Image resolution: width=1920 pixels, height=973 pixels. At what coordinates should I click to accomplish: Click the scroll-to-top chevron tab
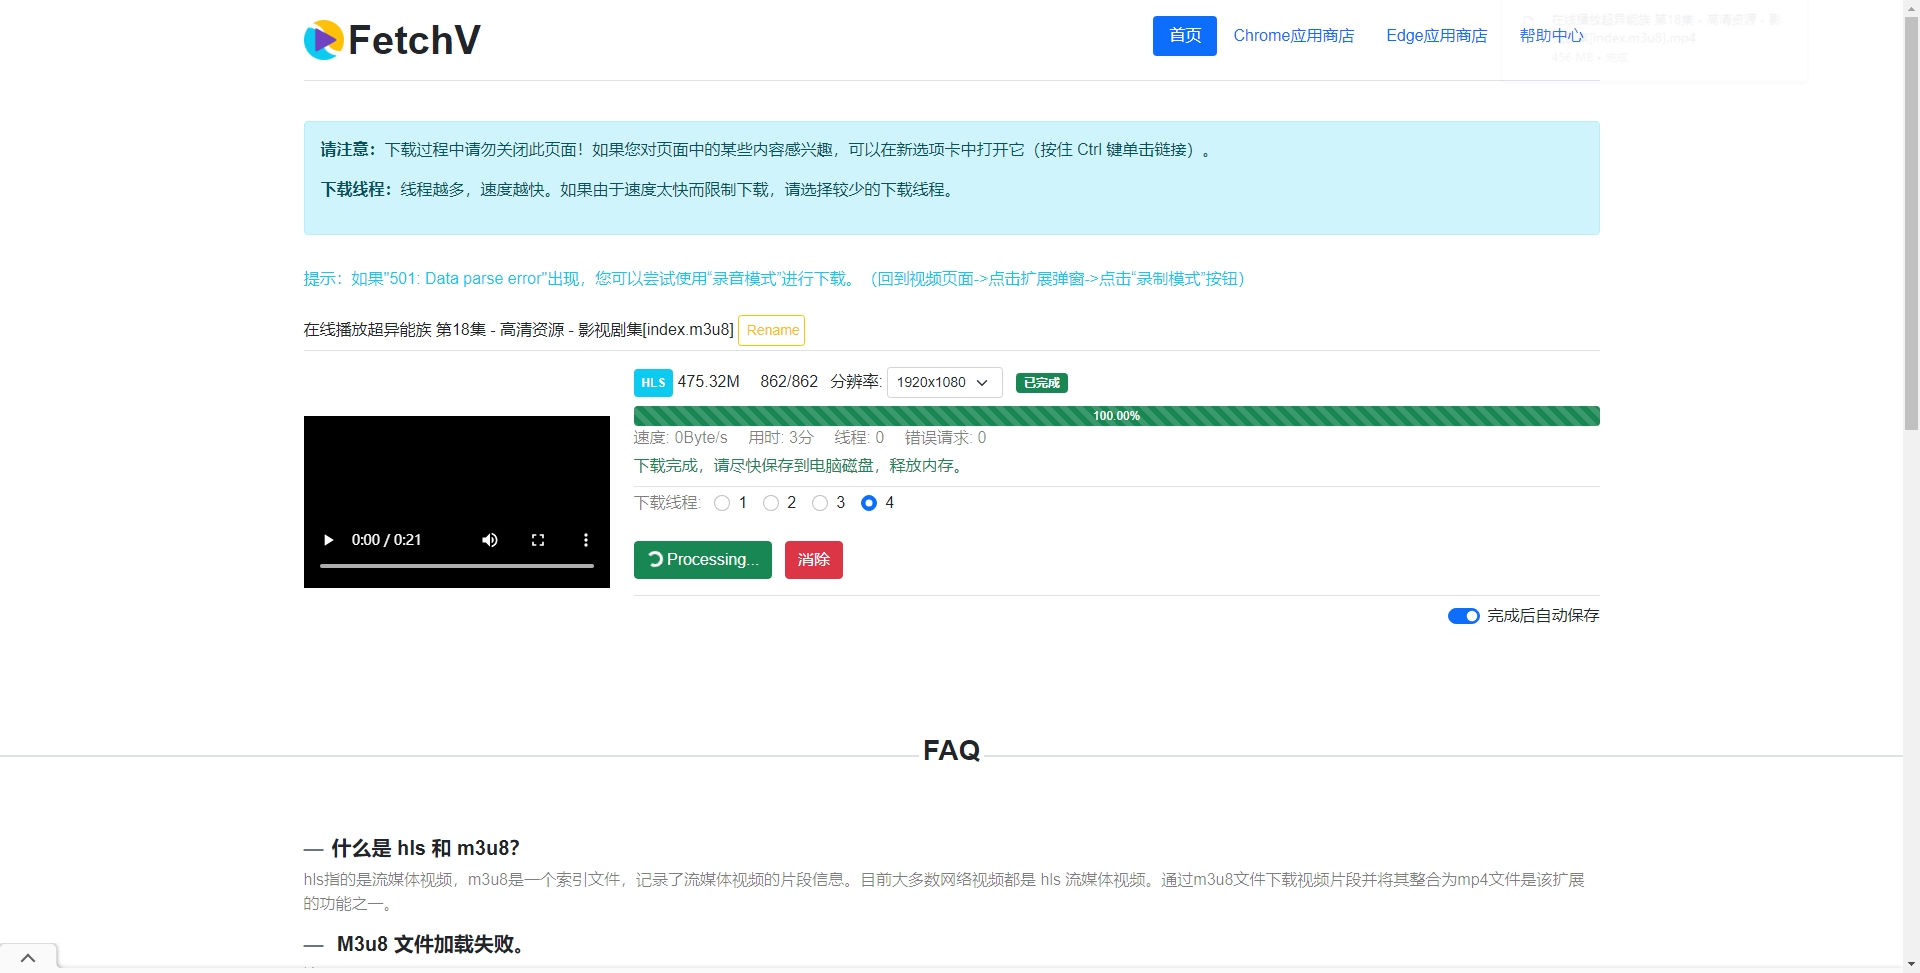[28, 958]
